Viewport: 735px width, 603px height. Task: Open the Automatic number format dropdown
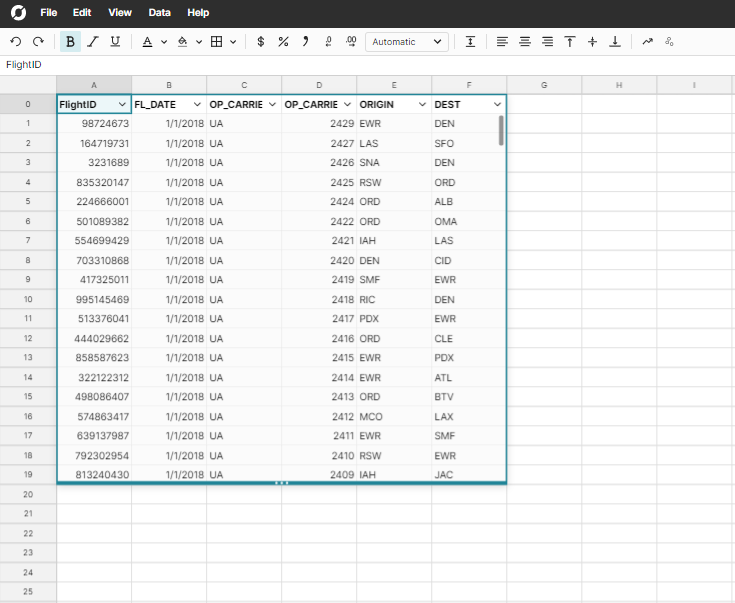(x=407, y=41)
